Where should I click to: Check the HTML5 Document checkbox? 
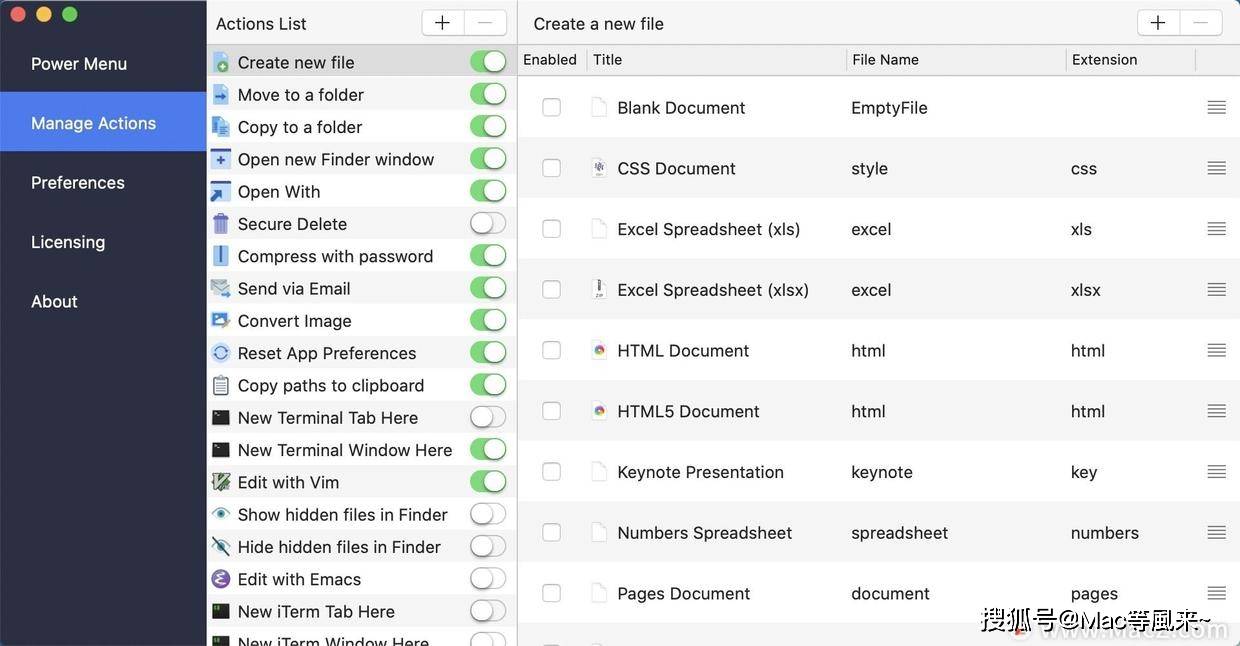(x=551, y=411)
